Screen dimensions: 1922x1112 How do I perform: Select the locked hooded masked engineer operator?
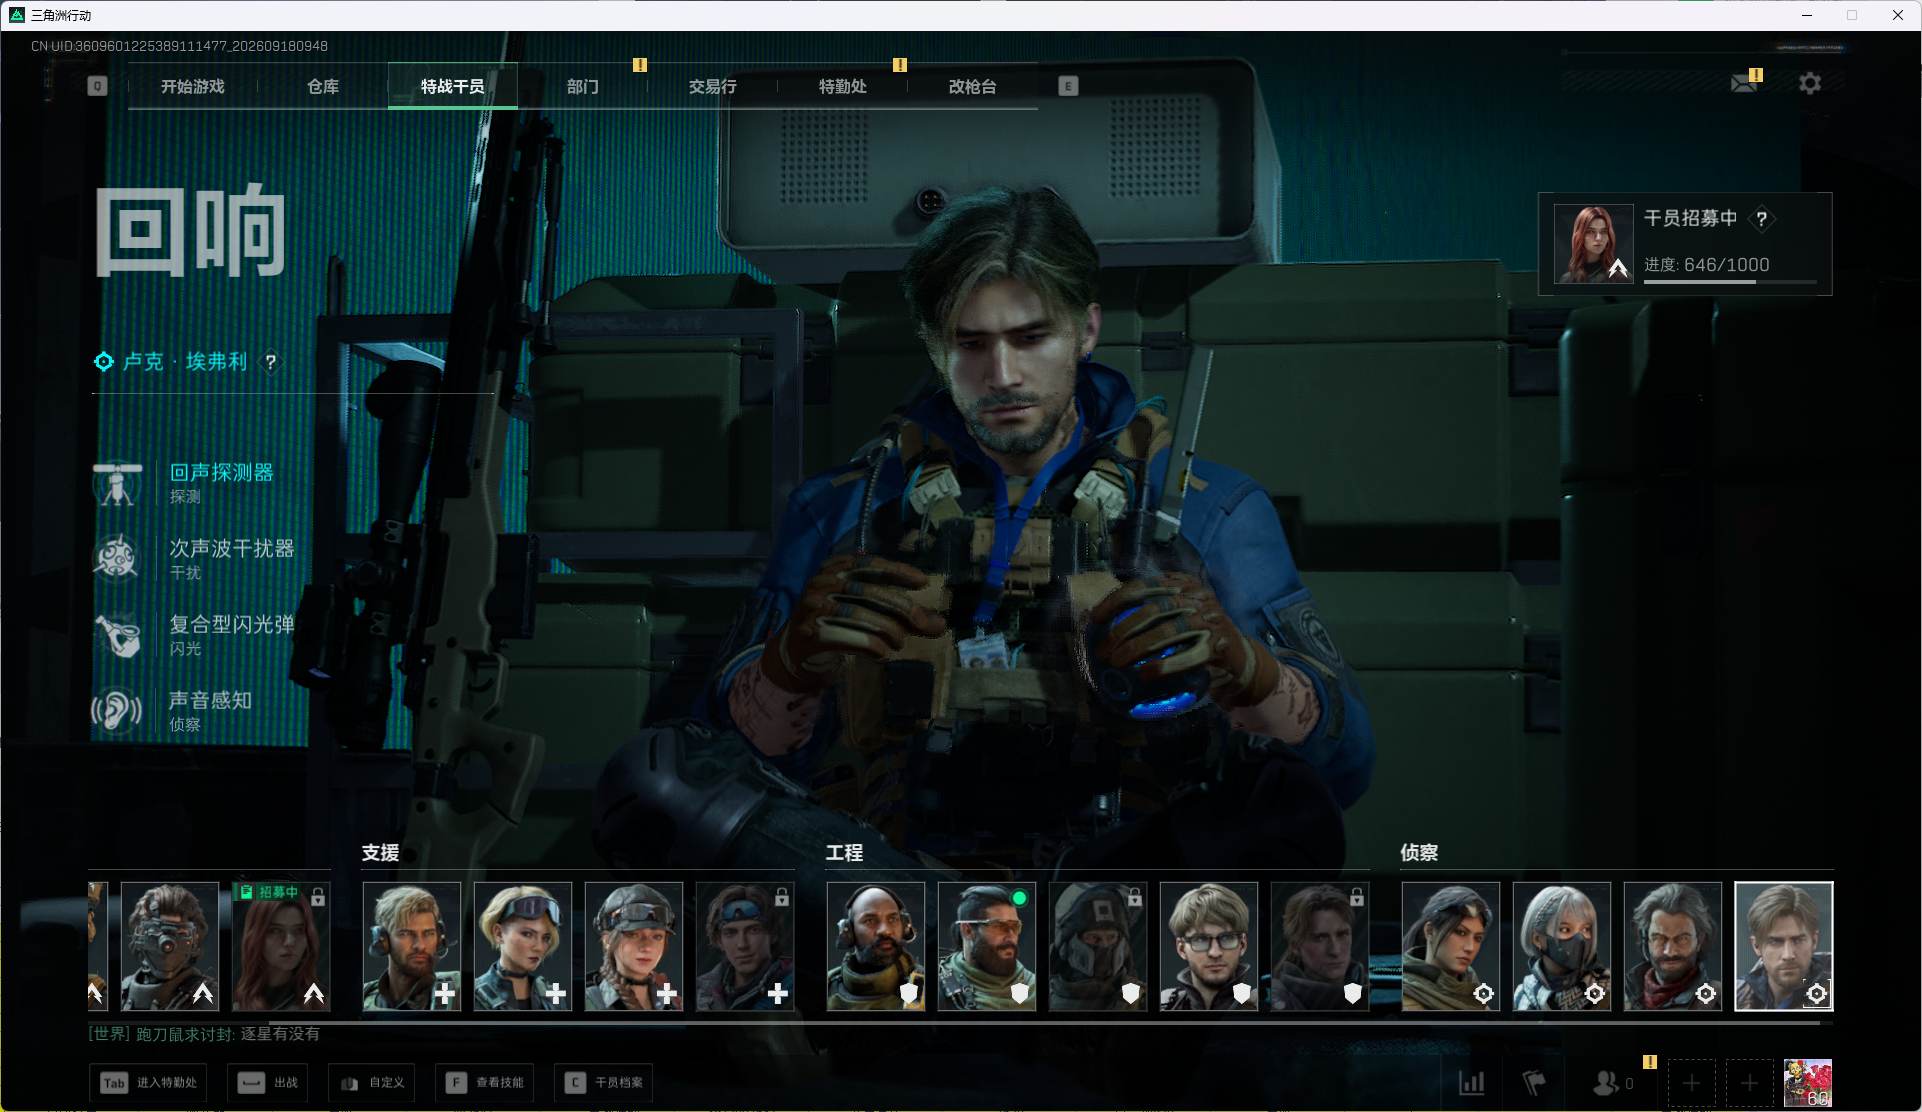point(1098,946)
